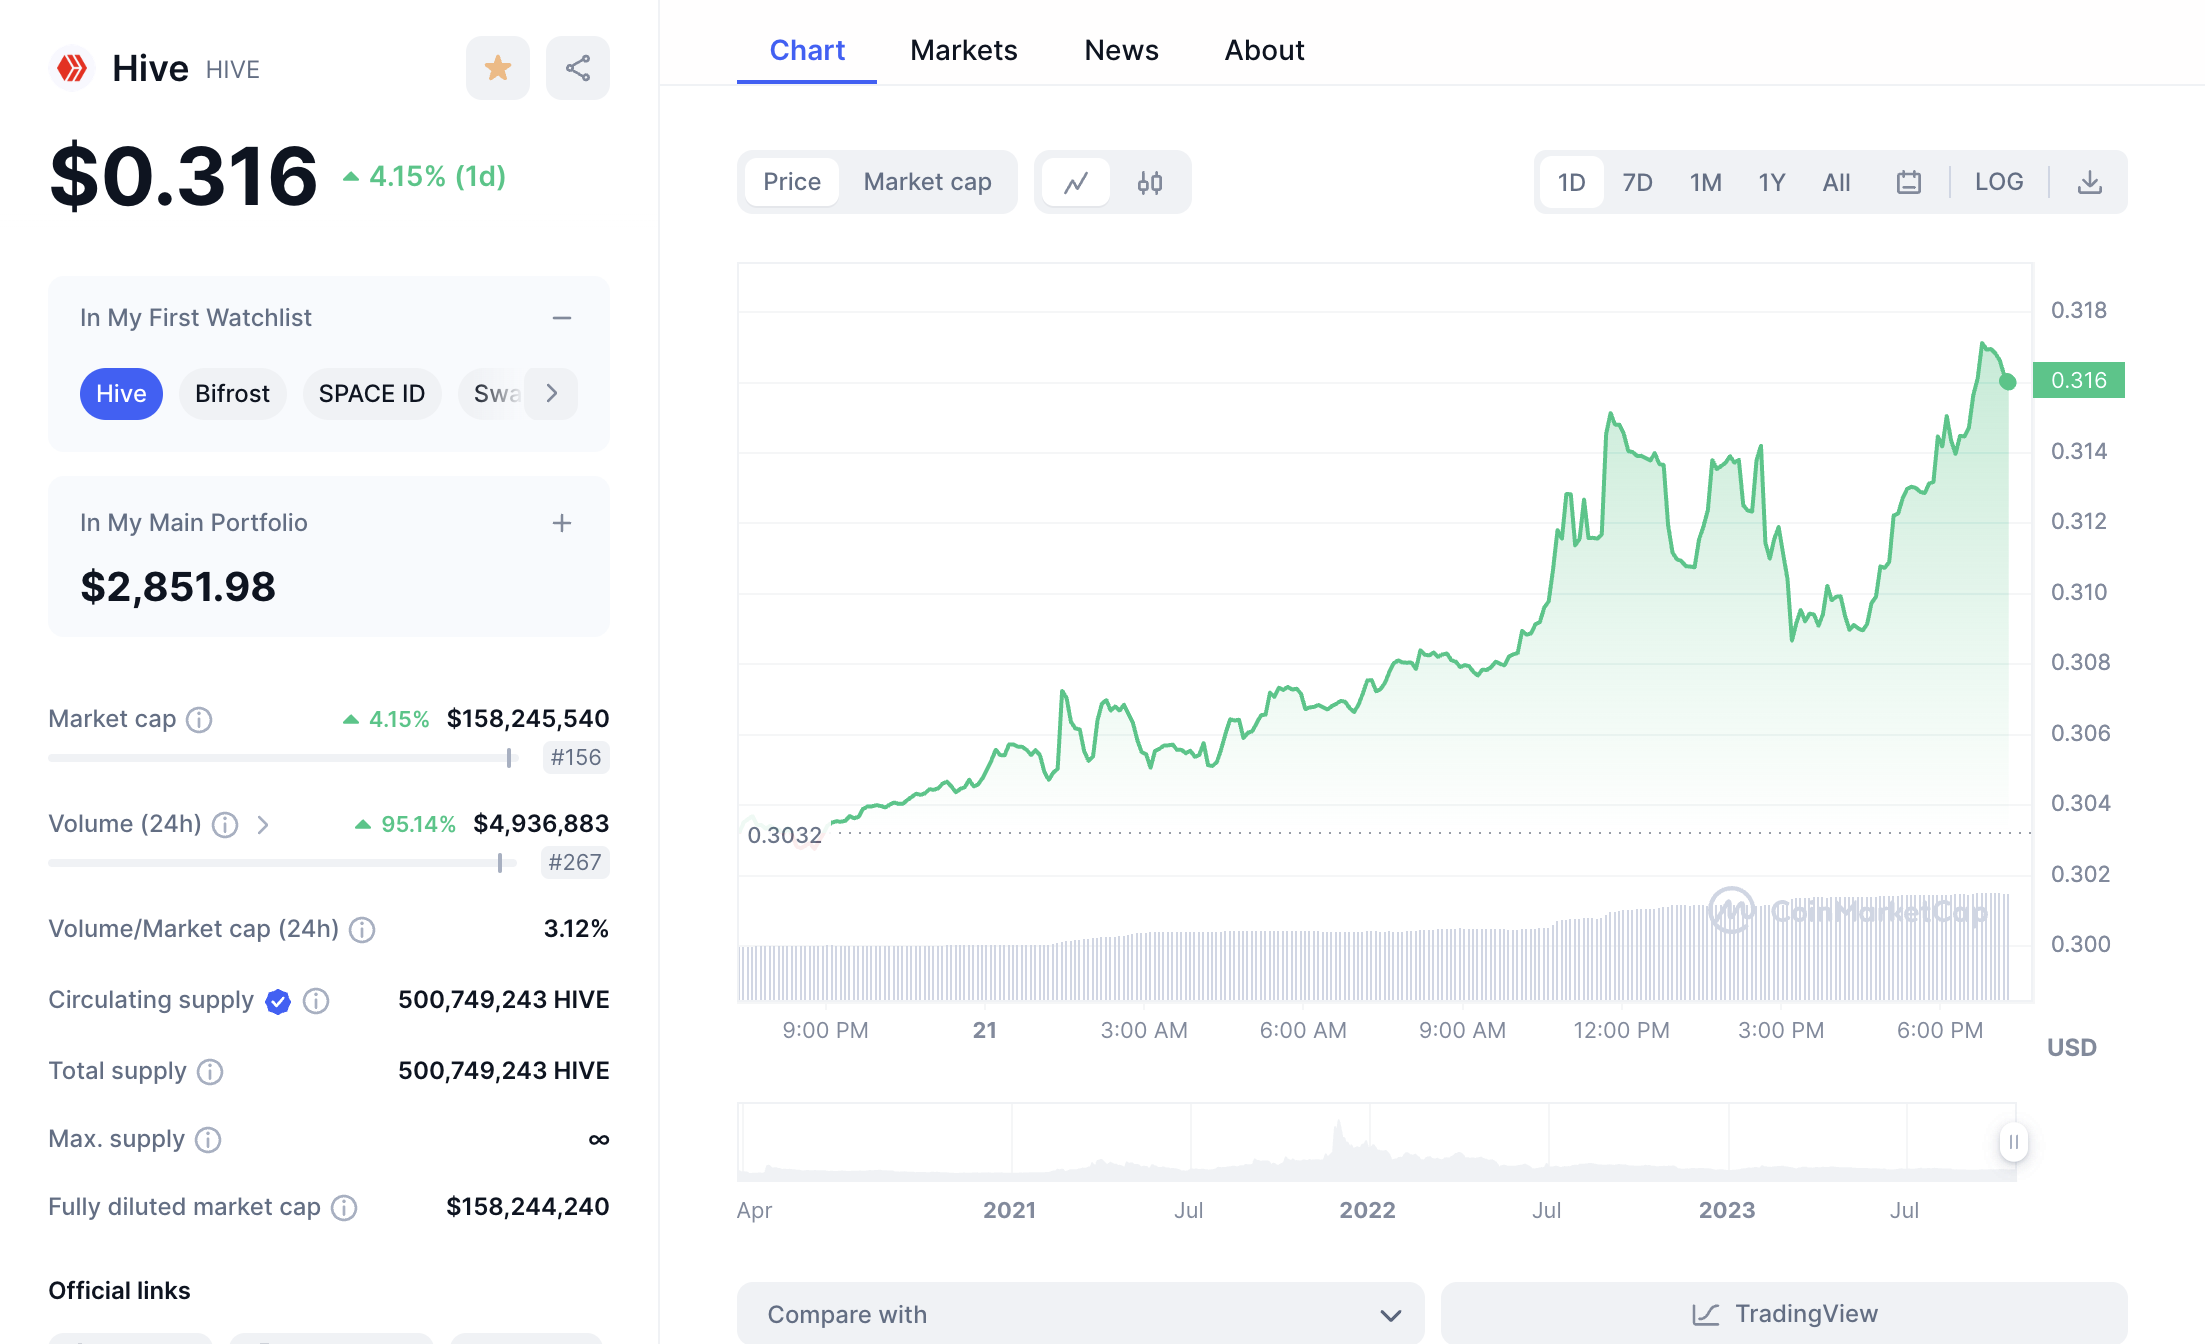Image resolution: width=2205 pixels, height=1344 pixels.
Task: Switch to the News tab
Action: tap(1121, 50)
